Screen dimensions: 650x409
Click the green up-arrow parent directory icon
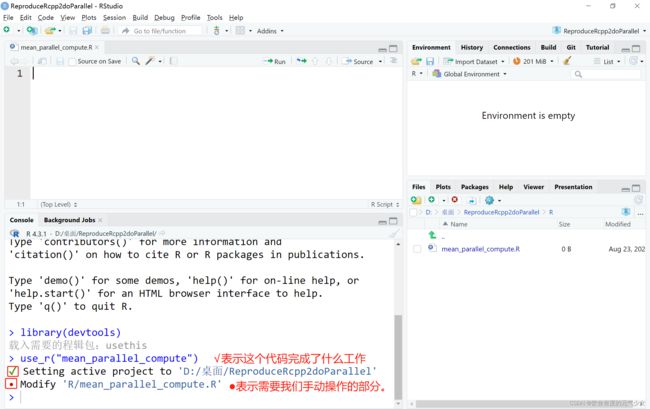432,235
